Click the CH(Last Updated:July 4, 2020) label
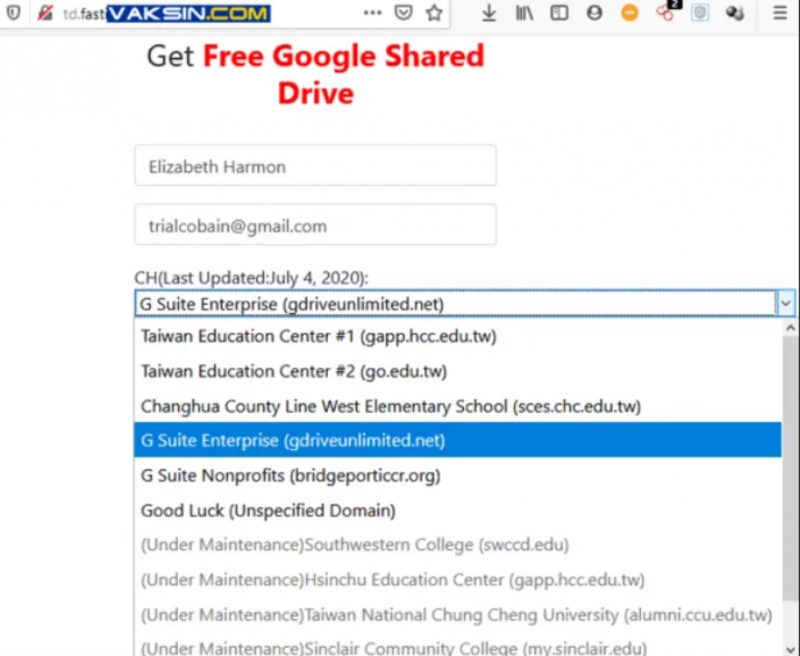The width and height of the screenshot is (800, 656). (251, 278)
